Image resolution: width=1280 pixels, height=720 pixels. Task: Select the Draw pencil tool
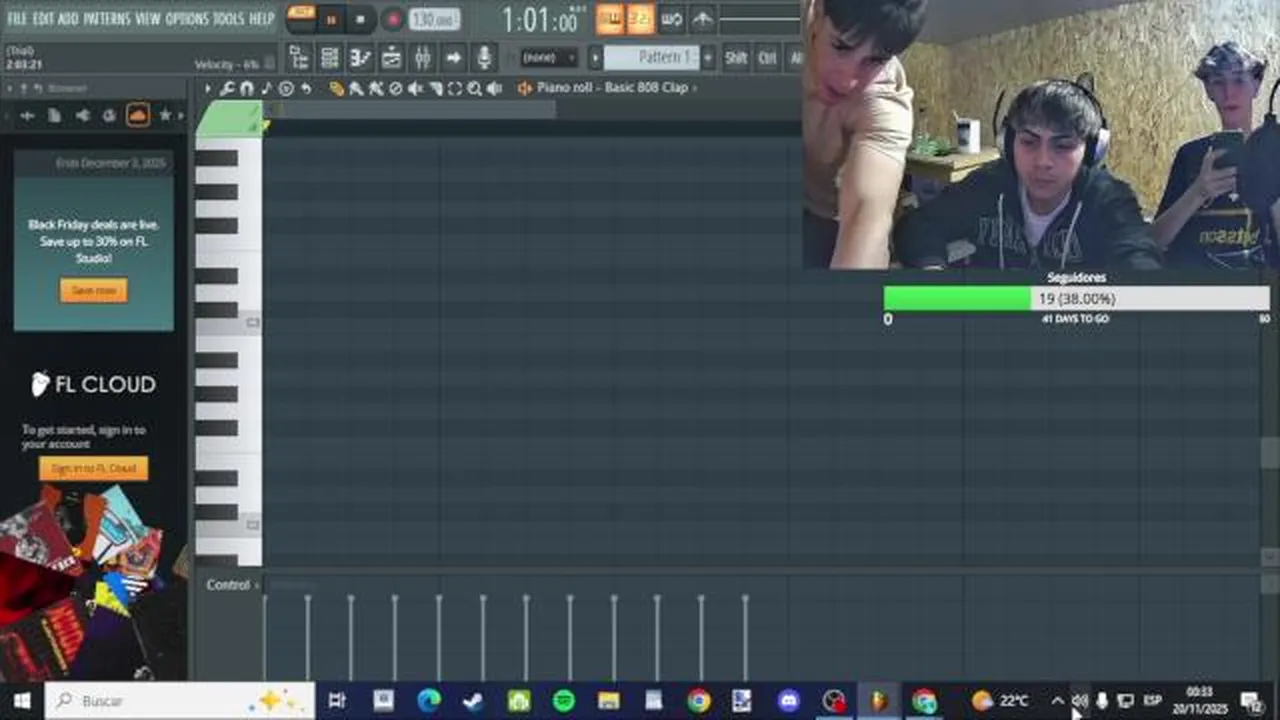[336, 88]
